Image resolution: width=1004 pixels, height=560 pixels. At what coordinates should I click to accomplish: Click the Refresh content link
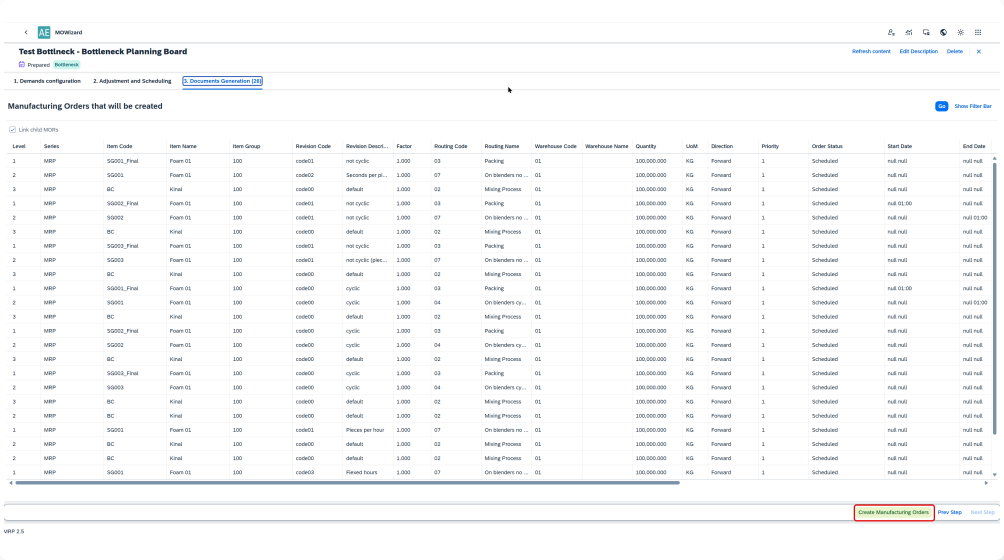coord(871,51)
